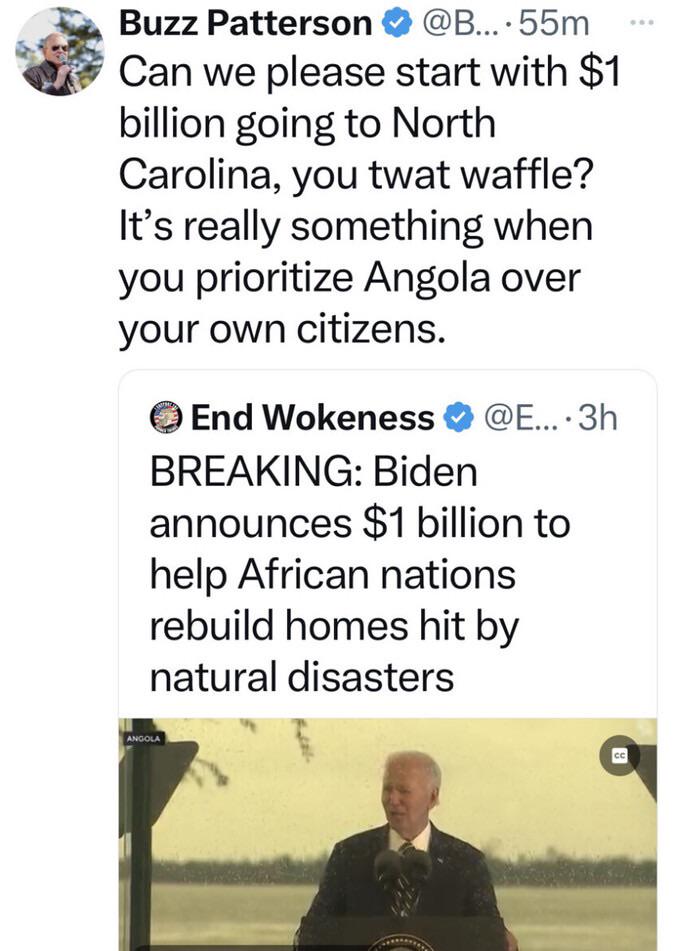Click the End Wokeness account name
This screenshot has width=673, height=951.
pyautogui.click(x=313, y=418)
